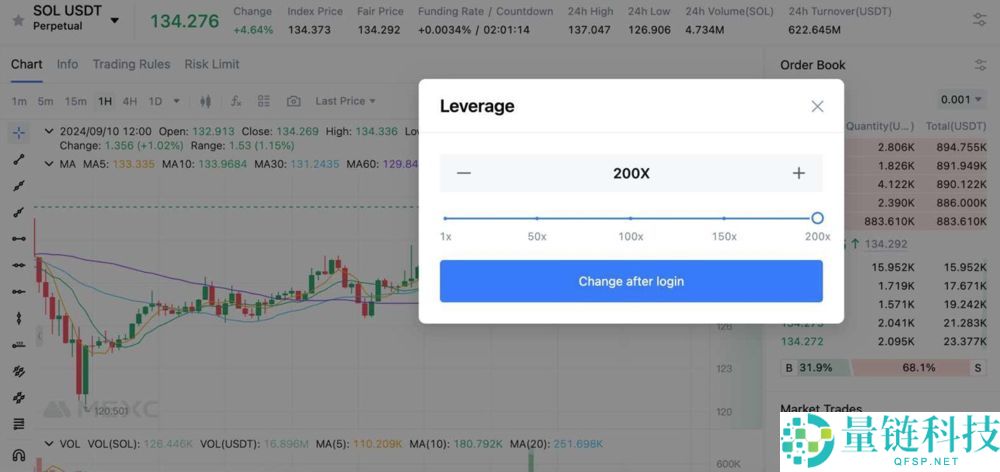Switch to the Trading Rules tab
This screenshot has height=472, width=1000.
(131, 64)
